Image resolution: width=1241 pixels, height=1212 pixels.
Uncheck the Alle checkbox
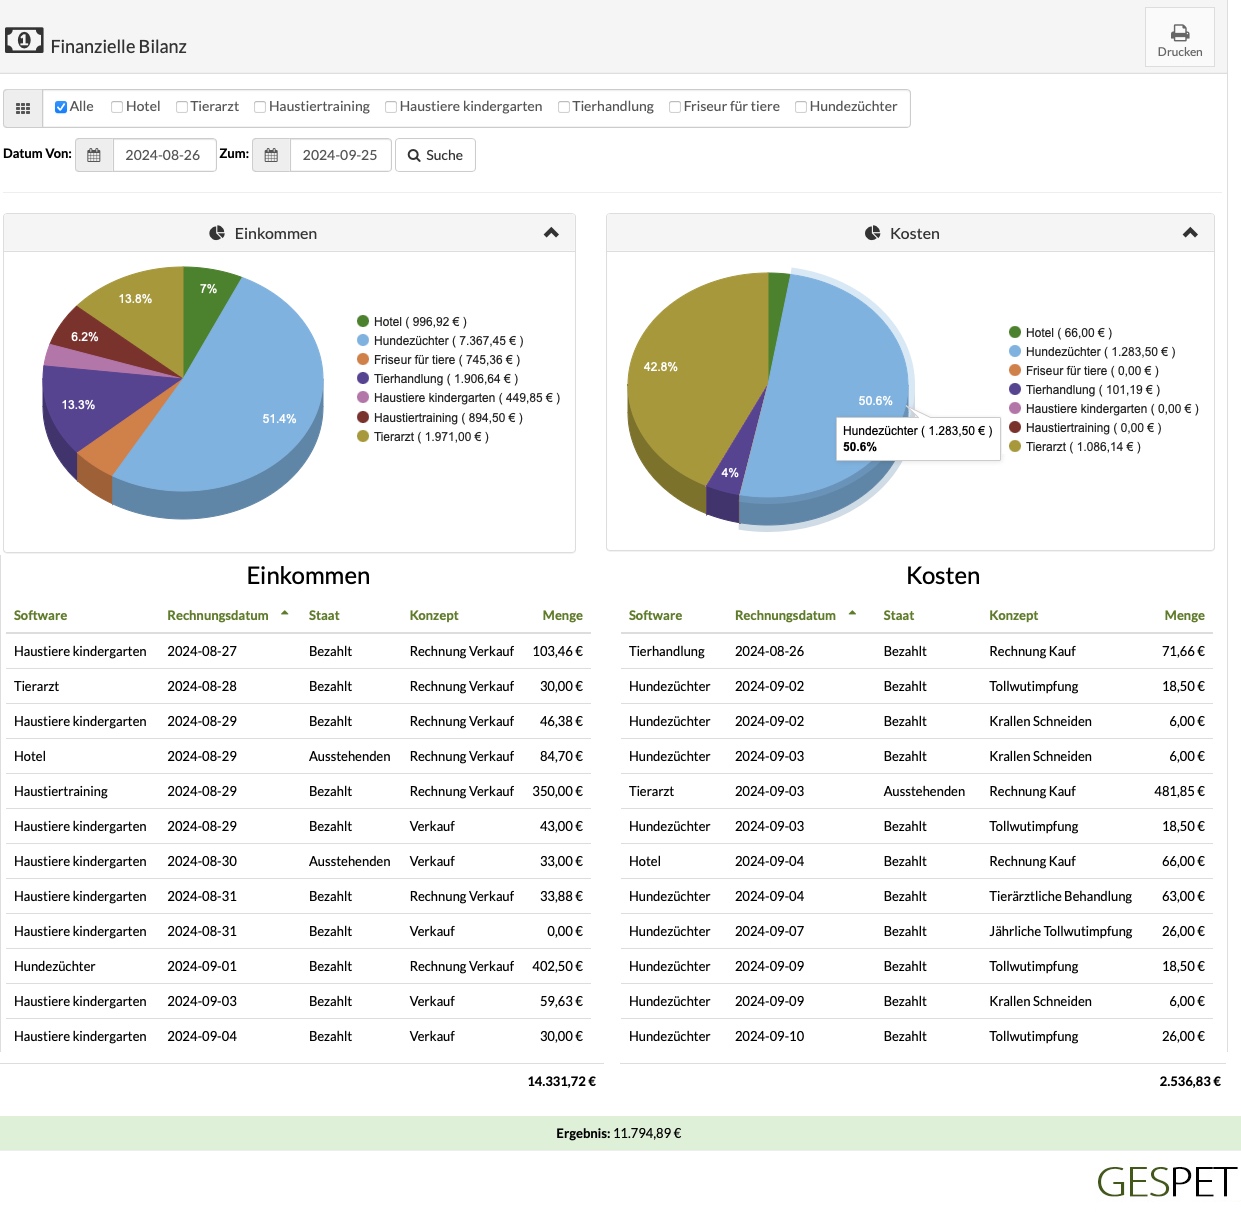(x=61, y=107)
